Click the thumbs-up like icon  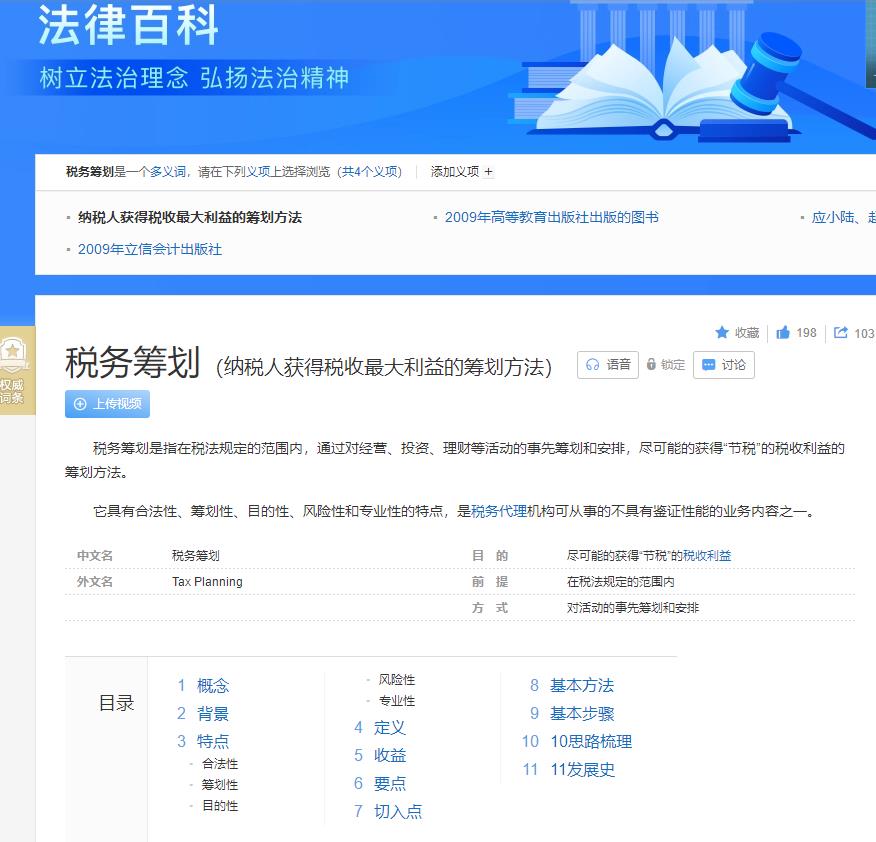point(783,332)
